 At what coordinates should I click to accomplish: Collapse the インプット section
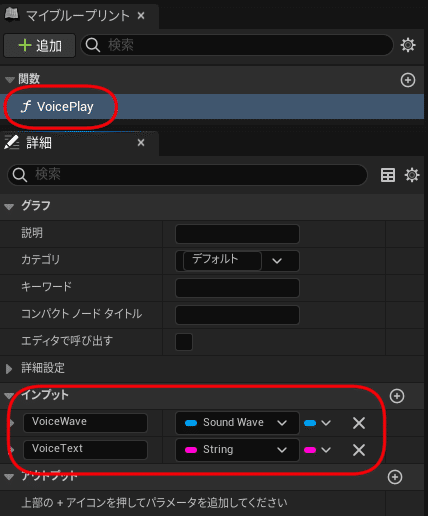tap(9, 396)
